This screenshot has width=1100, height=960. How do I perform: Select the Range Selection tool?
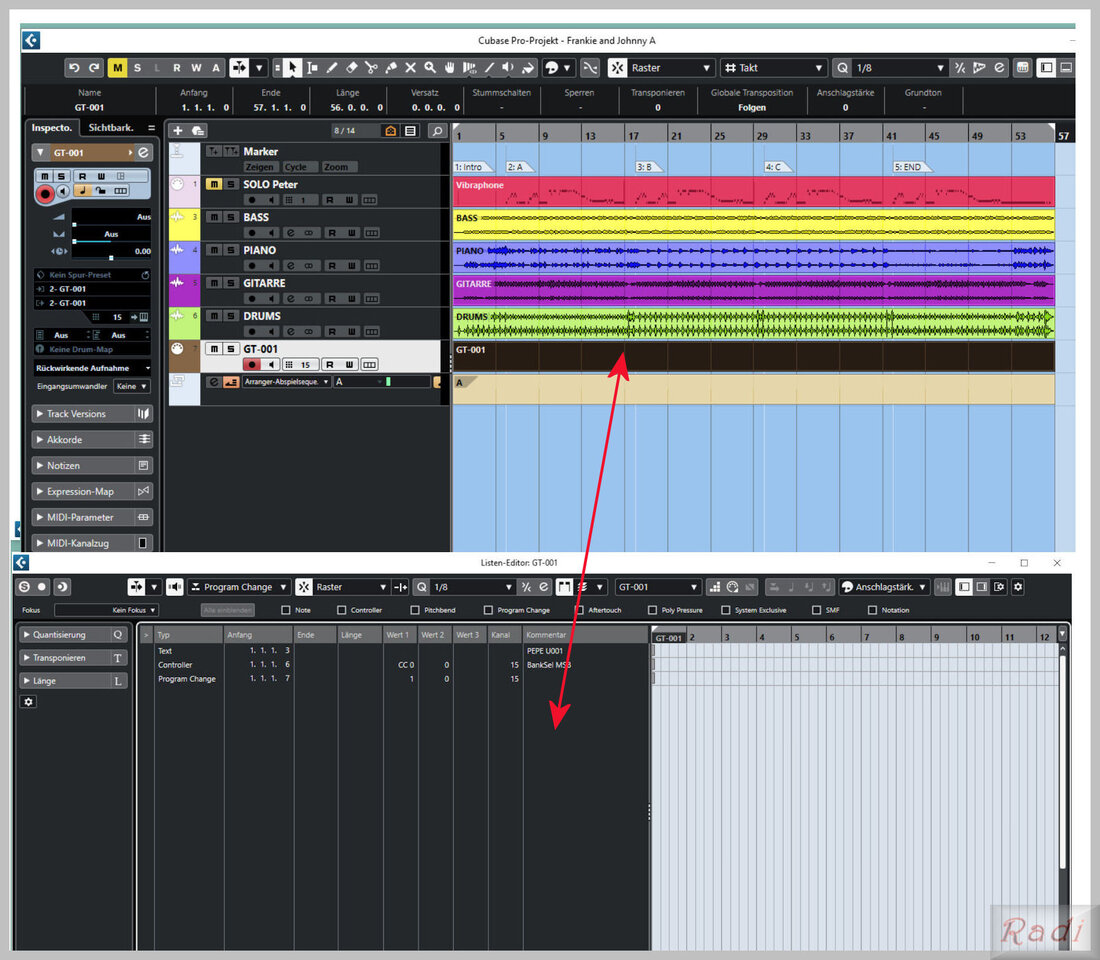tap(312, 68)
